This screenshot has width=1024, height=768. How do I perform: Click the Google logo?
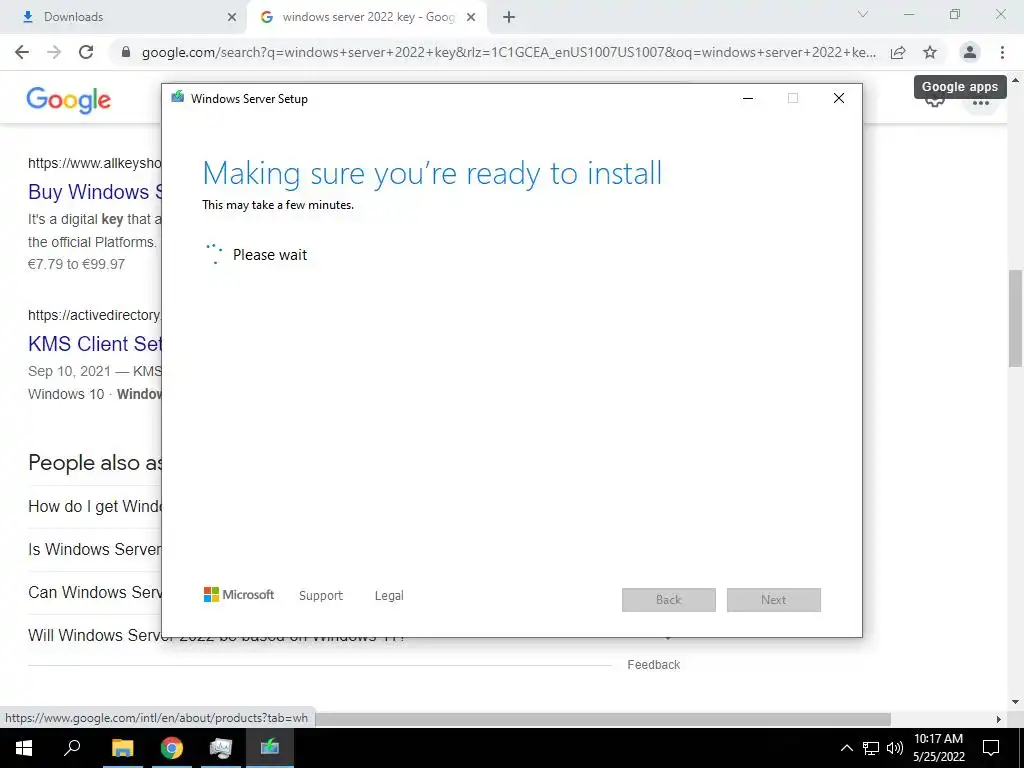(69, 100)
